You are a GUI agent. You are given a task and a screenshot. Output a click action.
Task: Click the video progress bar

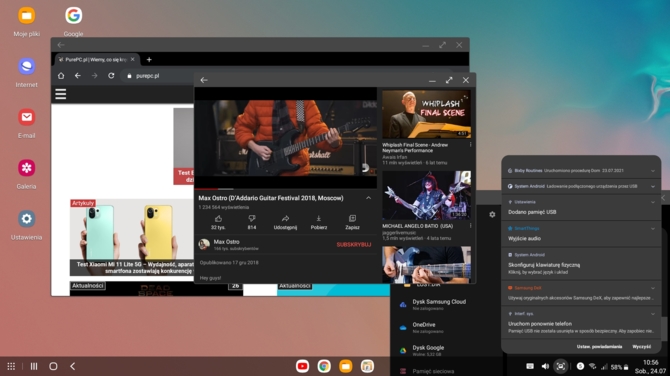click(285, 188)
